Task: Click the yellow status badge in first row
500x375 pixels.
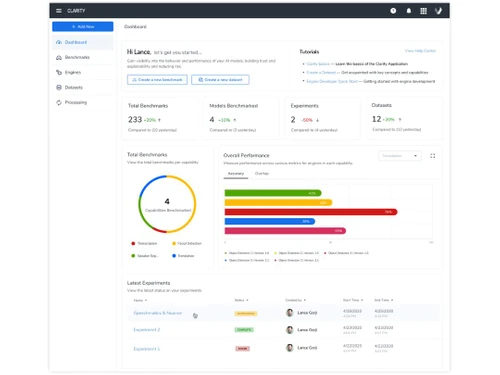Action: [x=246, y=313]
